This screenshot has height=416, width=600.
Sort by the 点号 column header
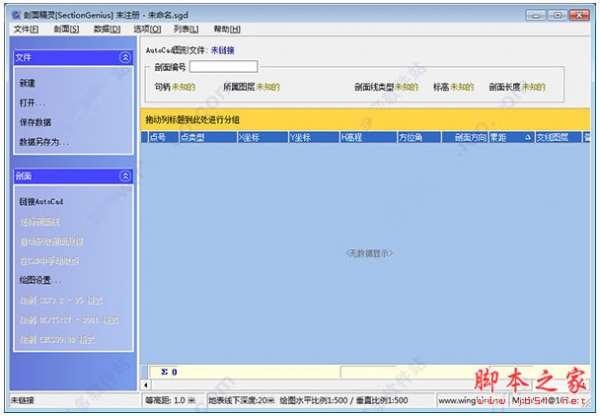click(158, 137)
